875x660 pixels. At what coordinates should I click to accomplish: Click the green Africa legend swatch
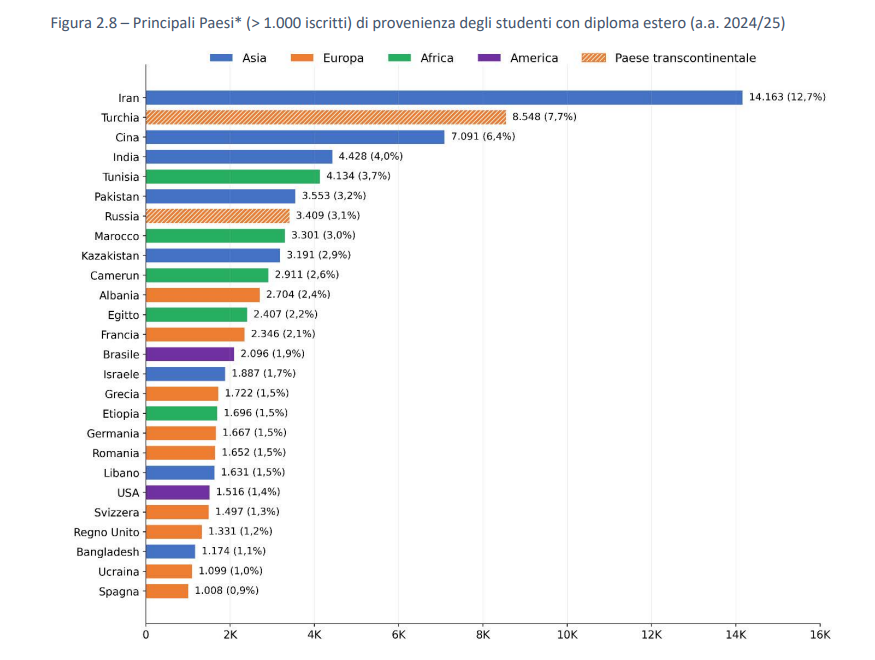tap(400, 58)
